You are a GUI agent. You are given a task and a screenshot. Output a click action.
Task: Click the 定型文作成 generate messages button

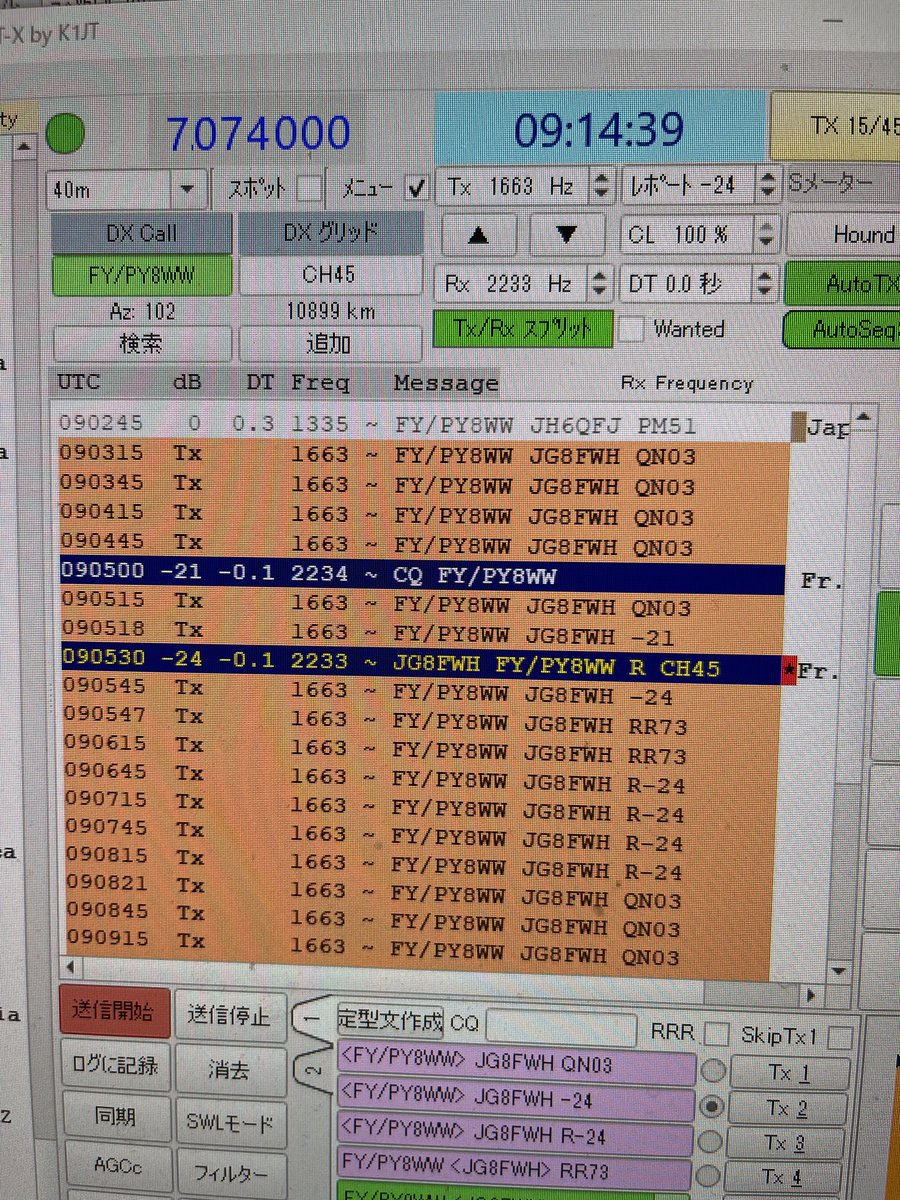[x=391, y=1023]
